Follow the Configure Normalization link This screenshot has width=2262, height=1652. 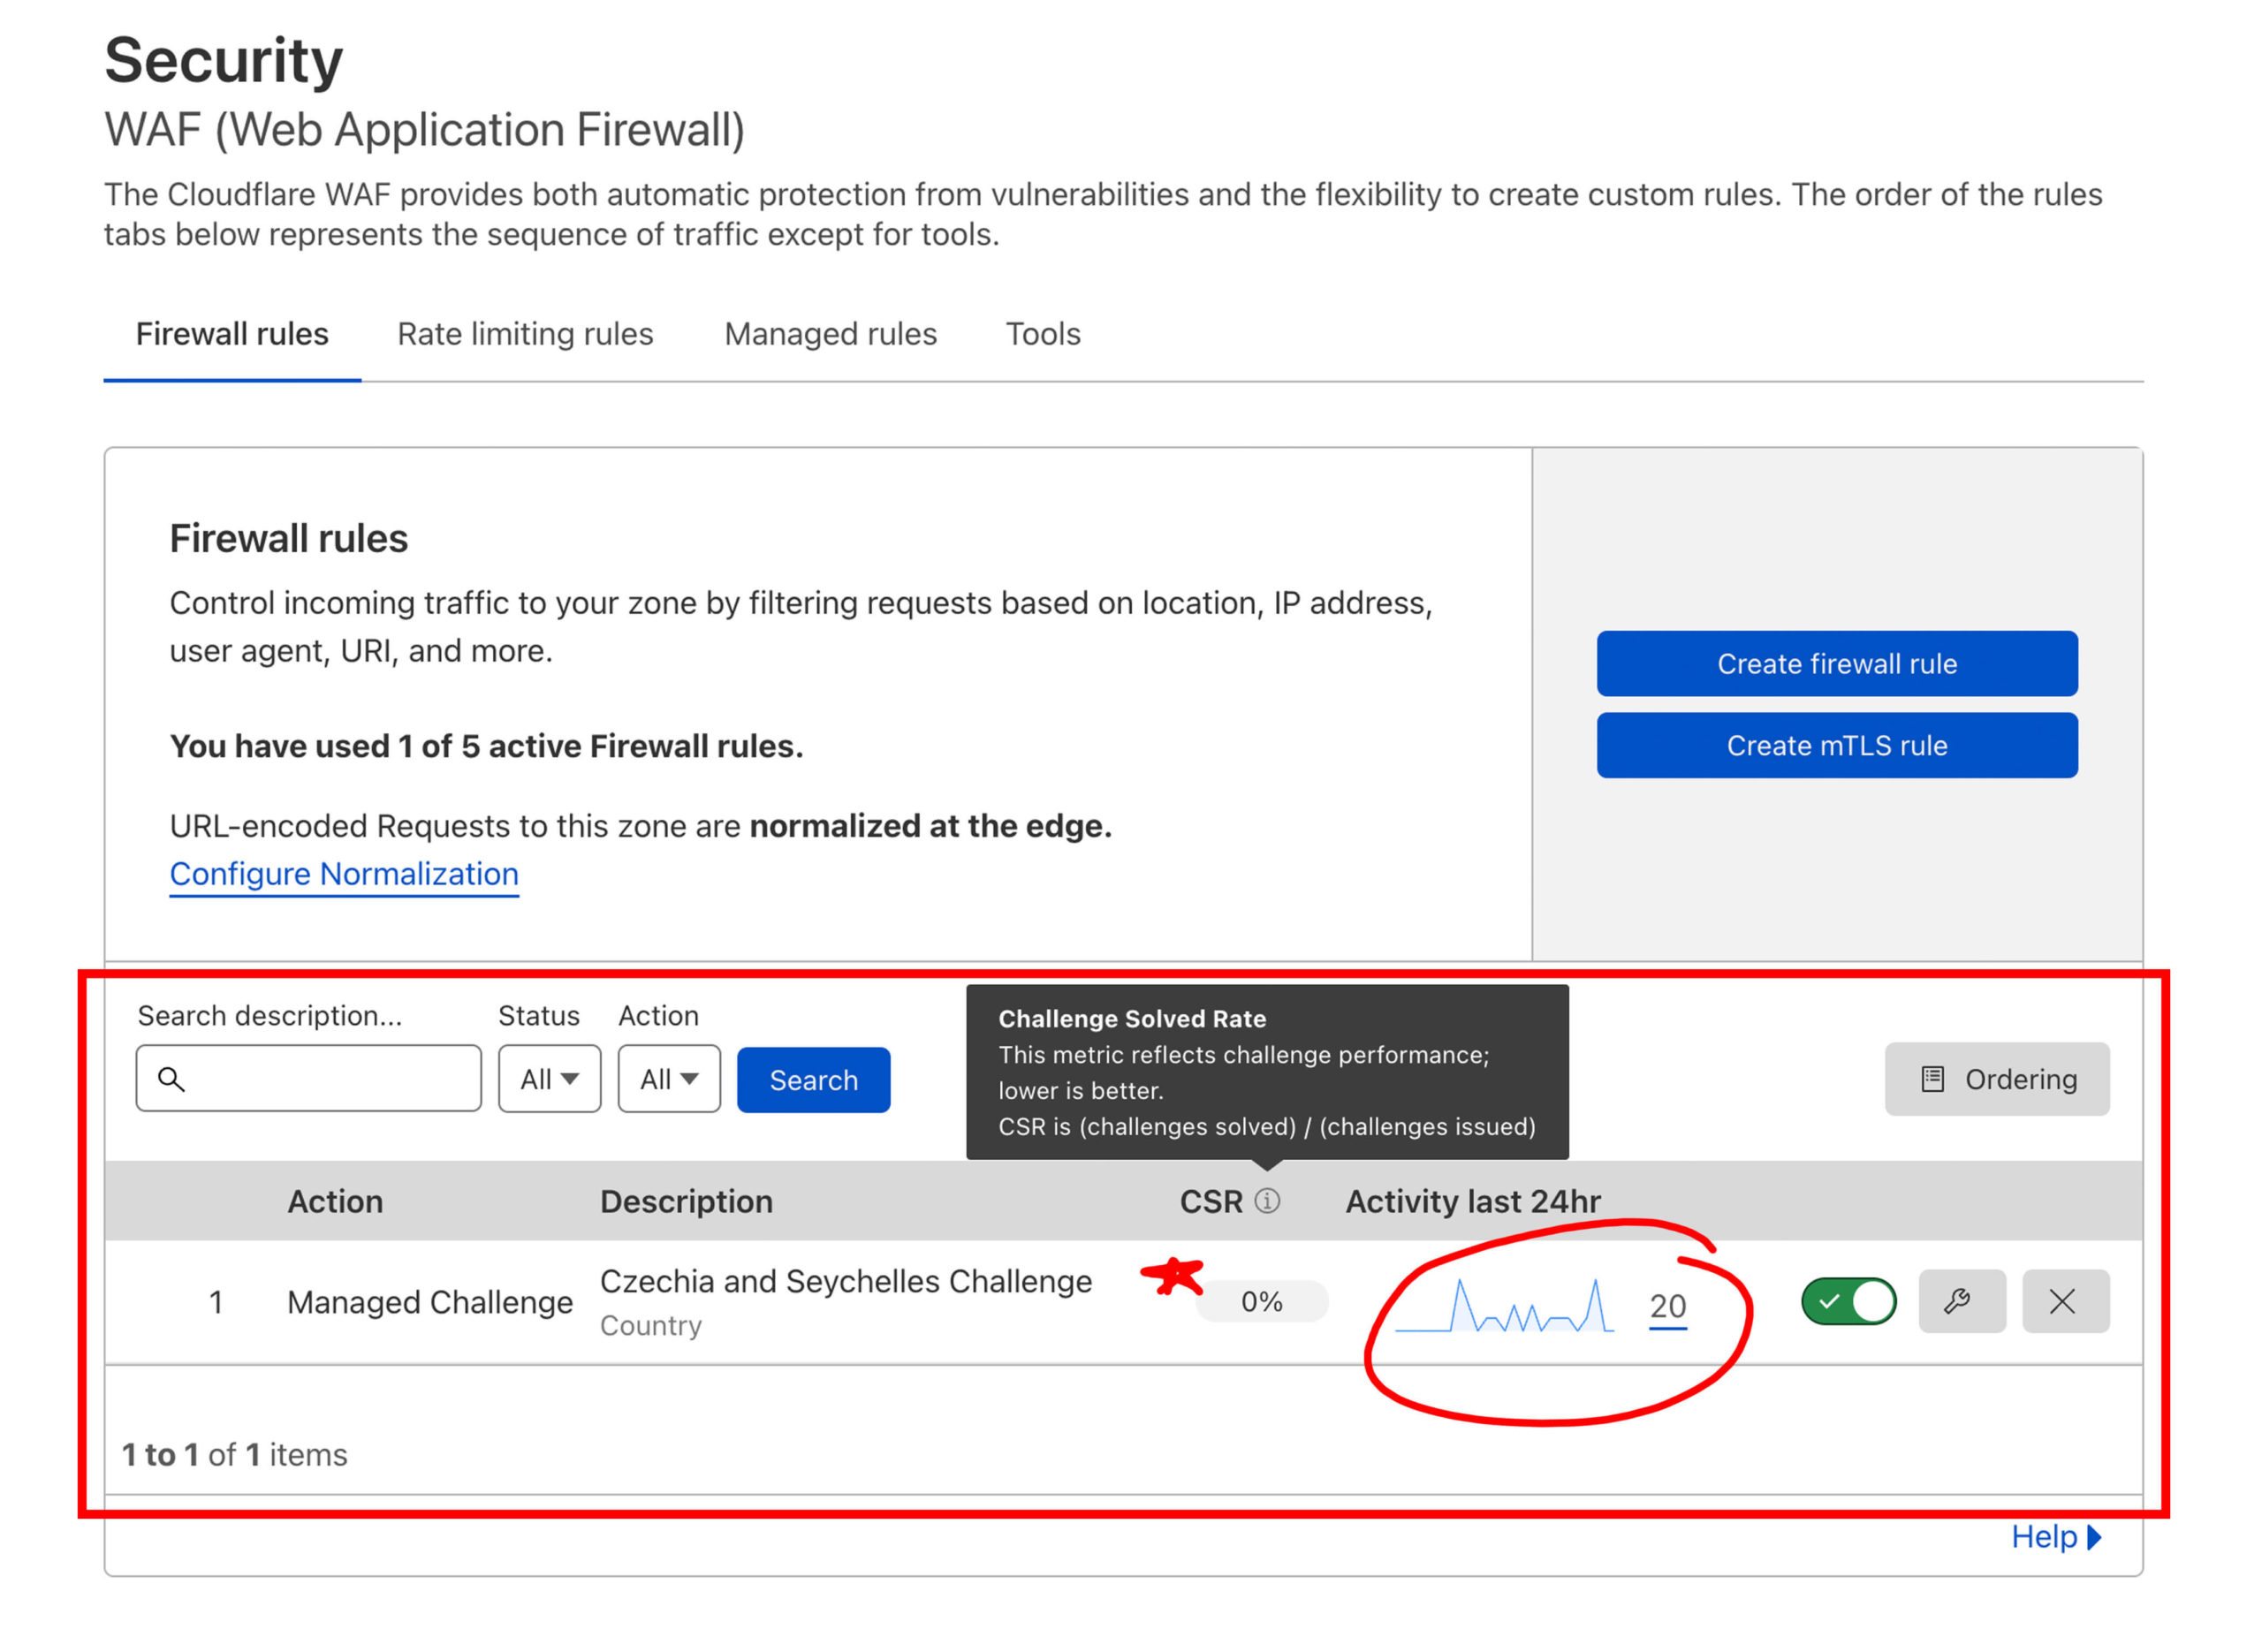coord(344,874)
